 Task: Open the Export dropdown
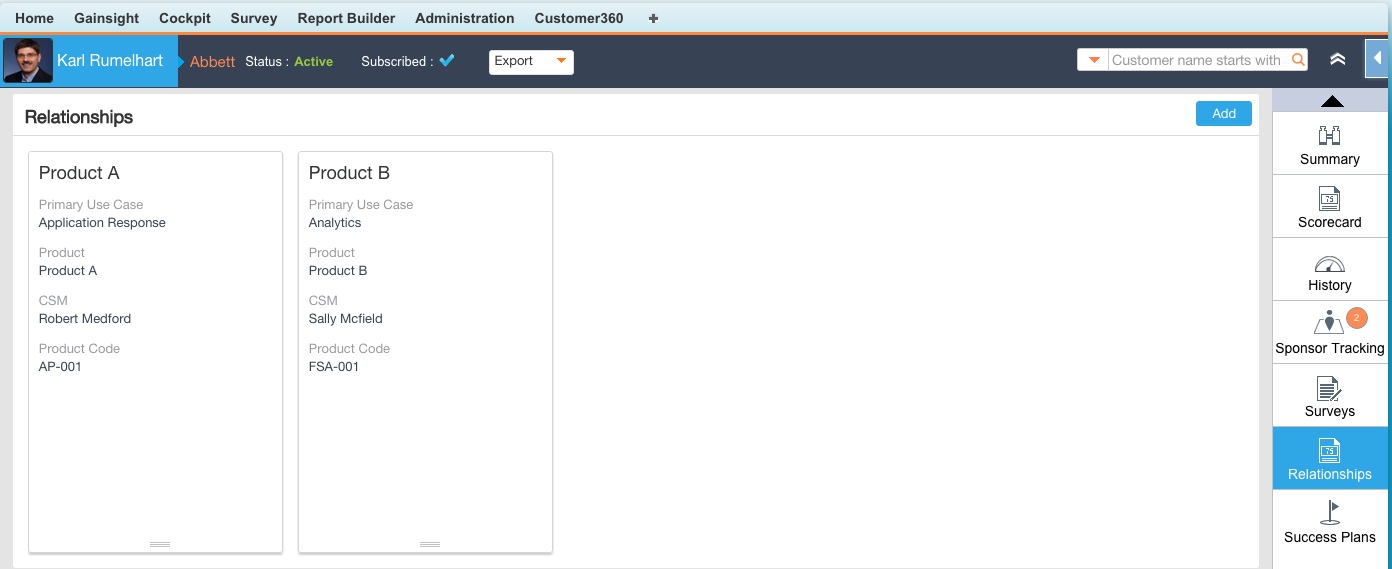(531, 61)
